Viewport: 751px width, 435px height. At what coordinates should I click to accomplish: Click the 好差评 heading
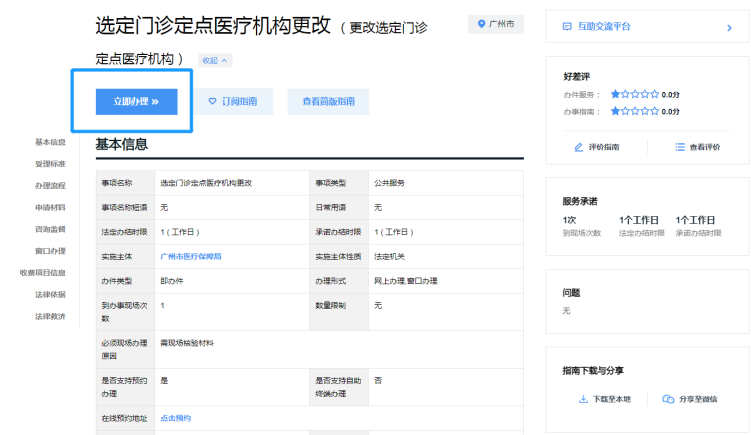[577, 77]
